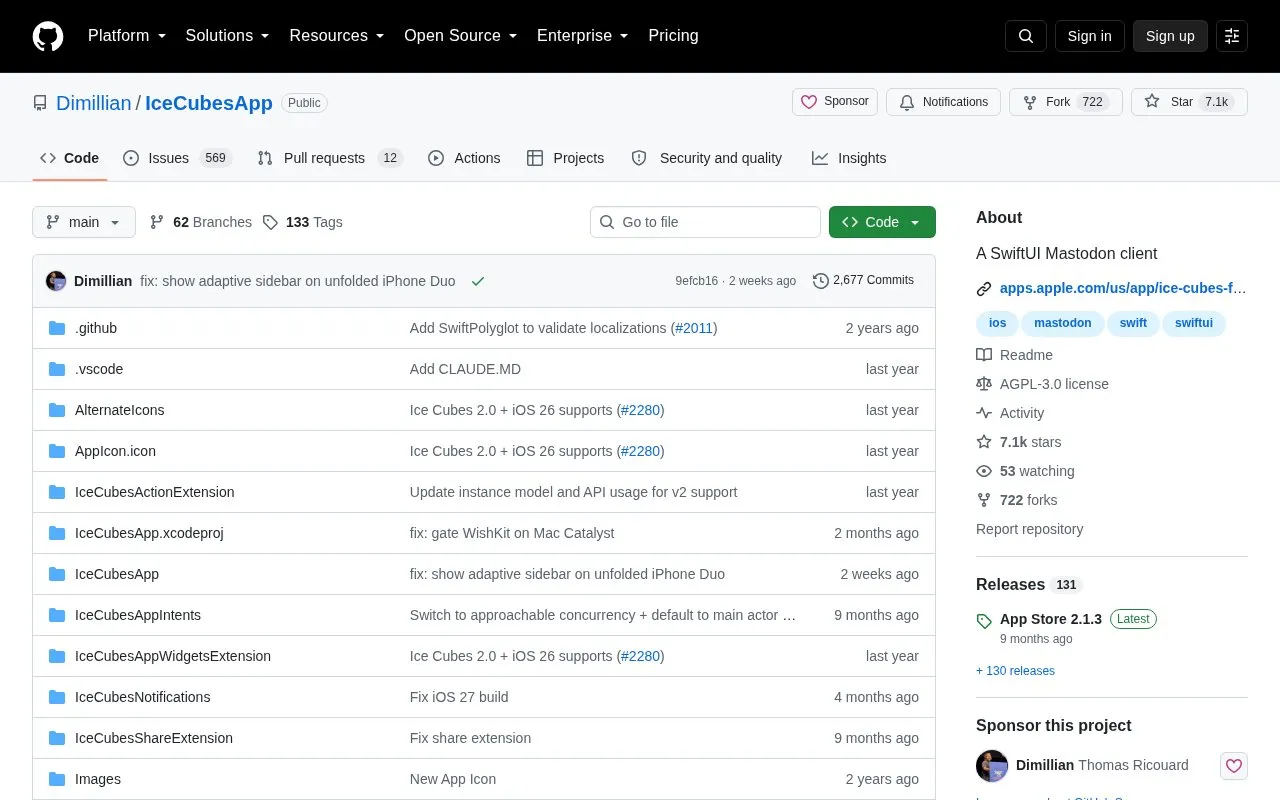Image resolution: width=1280 pixels, height=800 pixels.
Task: Open the apps.apple.com website link
Action: [x=1123, y=288]
